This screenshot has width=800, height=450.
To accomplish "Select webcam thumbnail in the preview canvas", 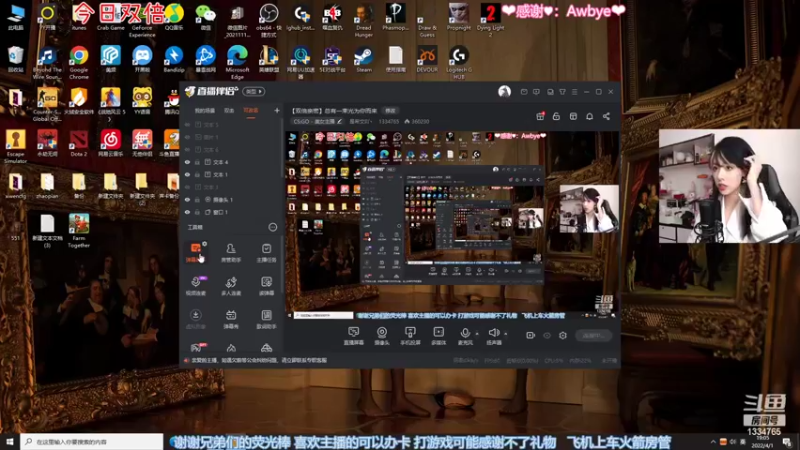I will (x=589, y=209).
